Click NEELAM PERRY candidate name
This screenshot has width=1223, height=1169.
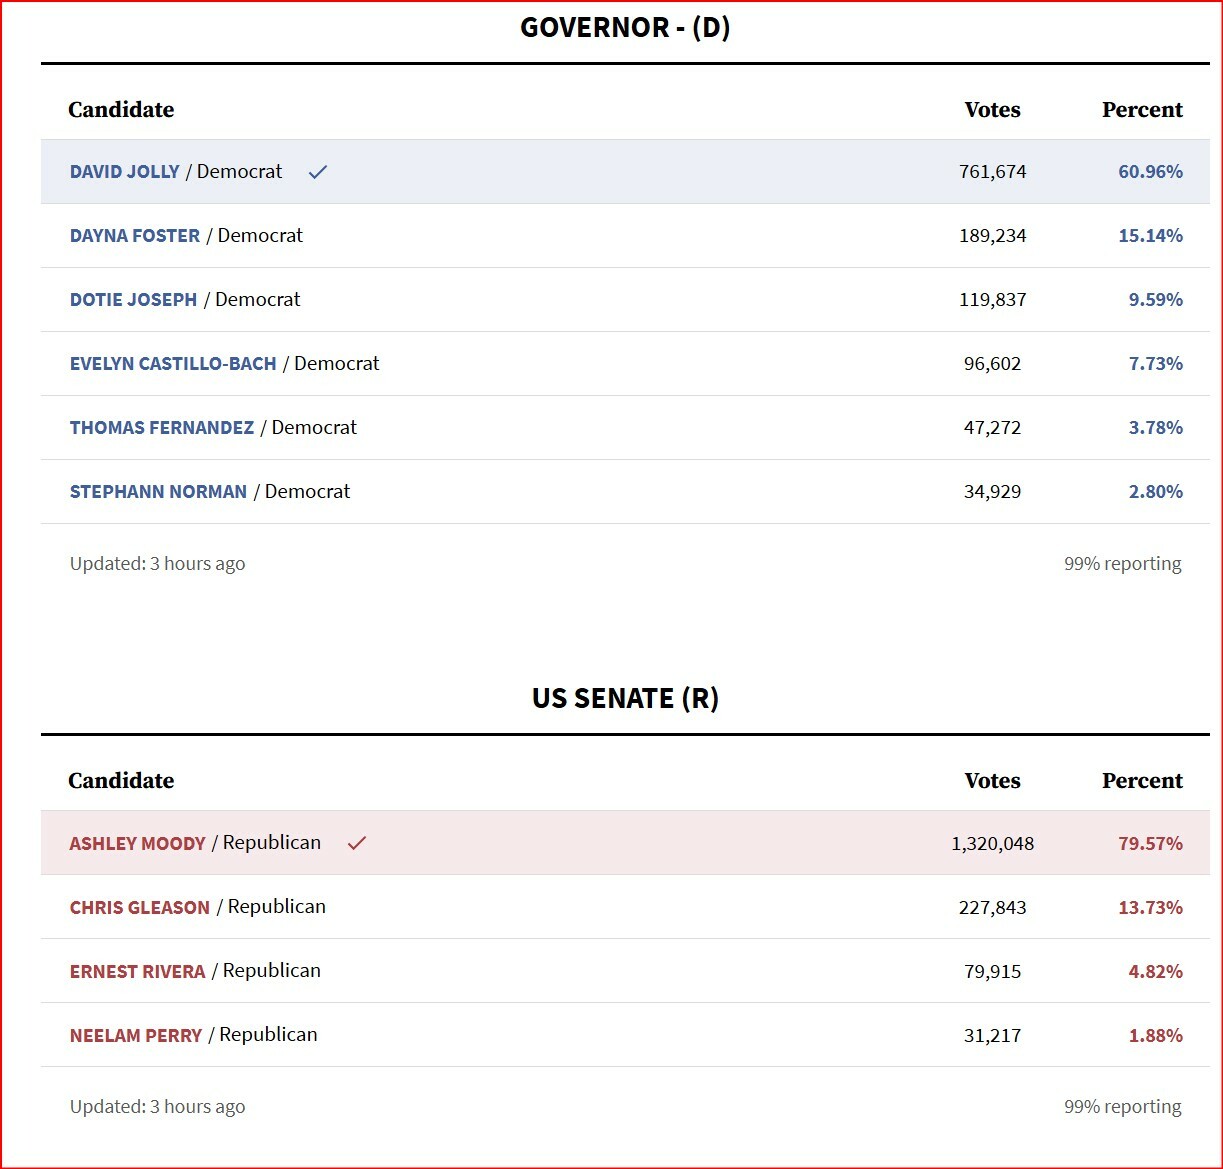tap(136, 1036)
